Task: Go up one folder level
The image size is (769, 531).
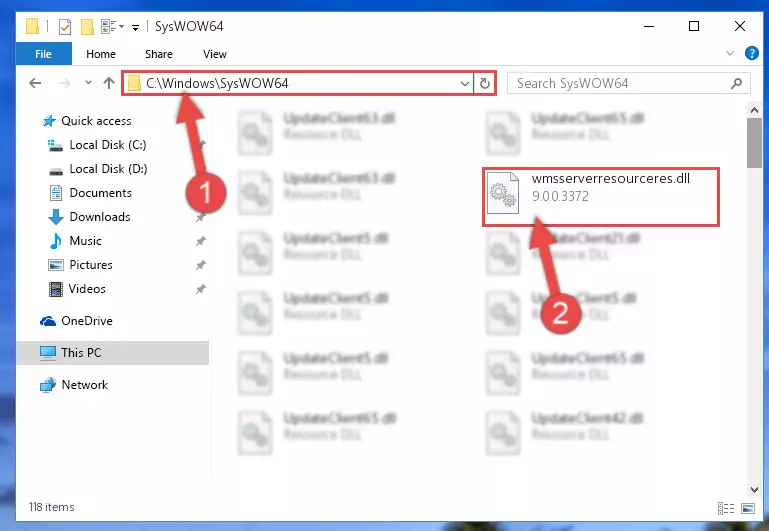Action: point(109,83)
